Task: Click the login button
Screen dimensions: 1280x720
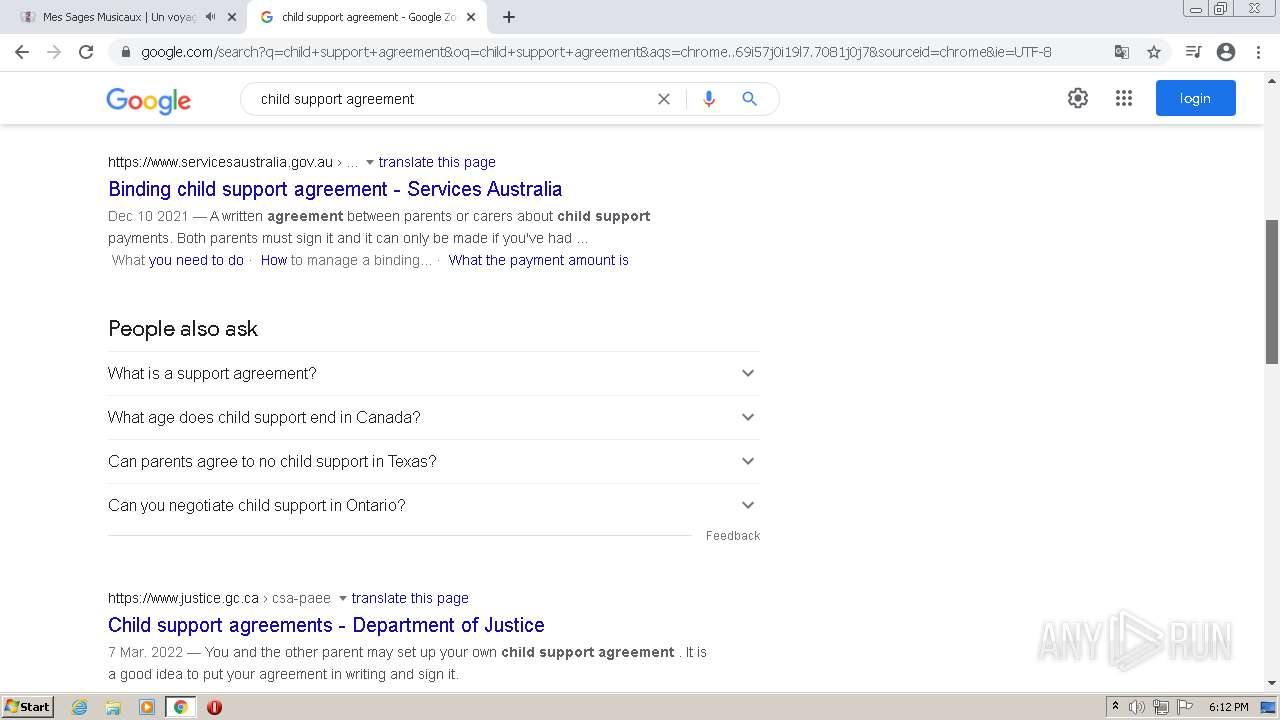Action: pyautogui.click(x=1195, y=98)
